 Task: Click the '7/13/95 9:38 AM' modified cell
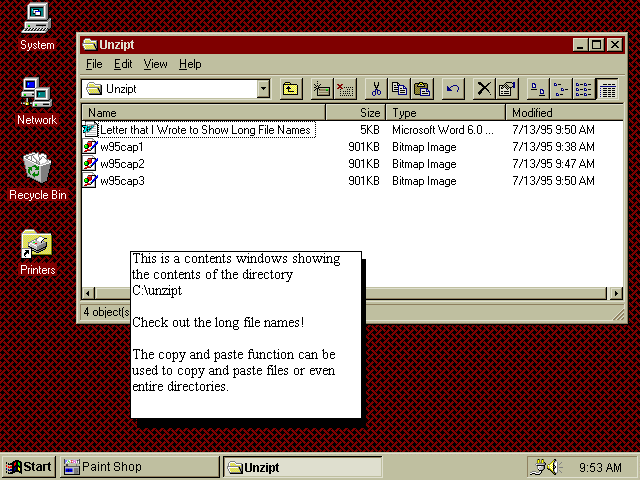[x=553, y=147]
